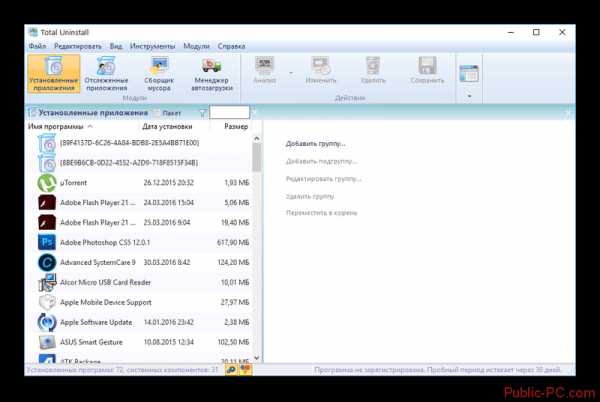600x402 pixels.
Task: Click the program list scrollbar thumb
Action: coord(257,158)
